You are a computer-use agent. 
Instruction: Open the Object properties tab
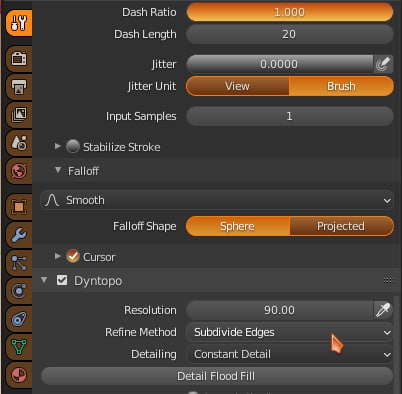tap(19, 207)
